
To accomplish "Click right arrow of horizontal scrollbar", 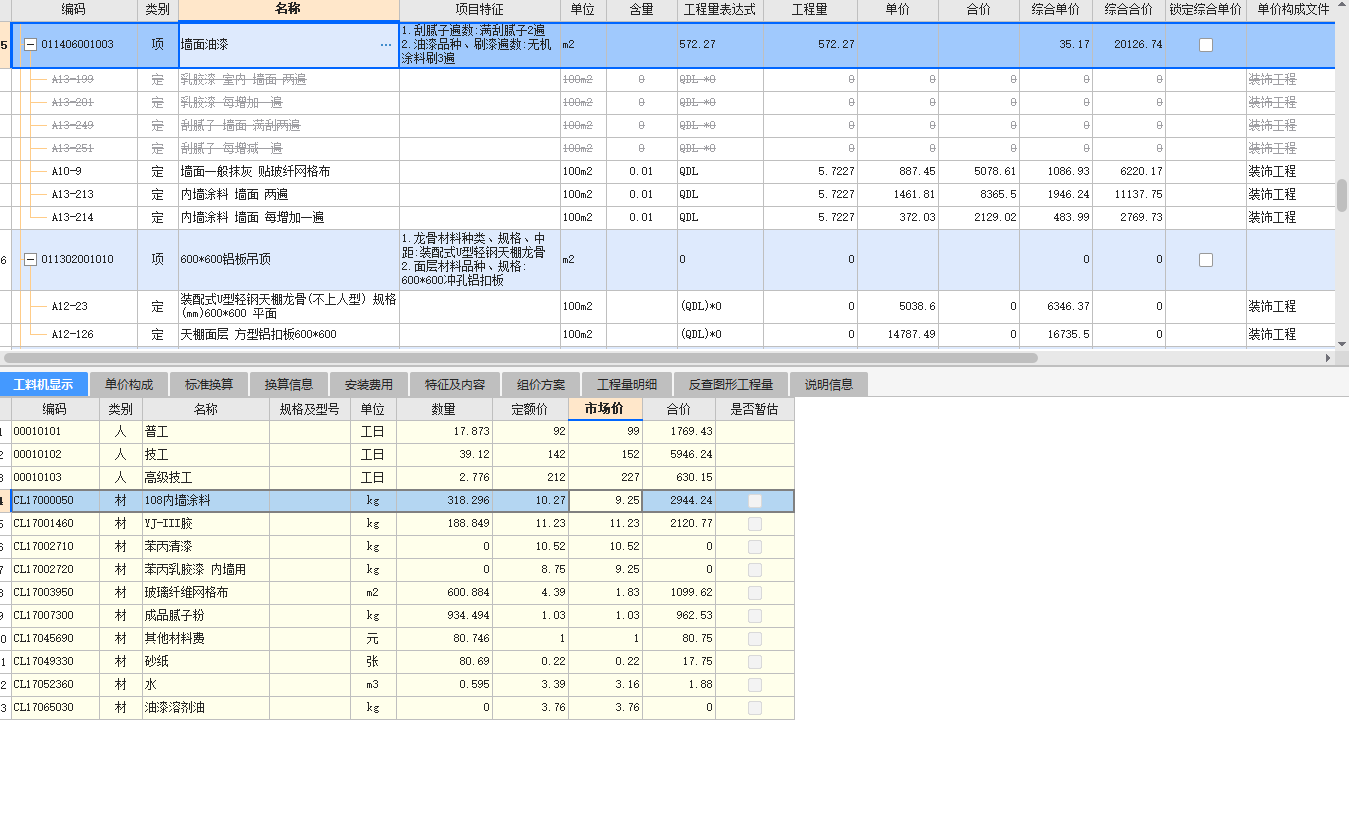I will tap(1328, 357).
